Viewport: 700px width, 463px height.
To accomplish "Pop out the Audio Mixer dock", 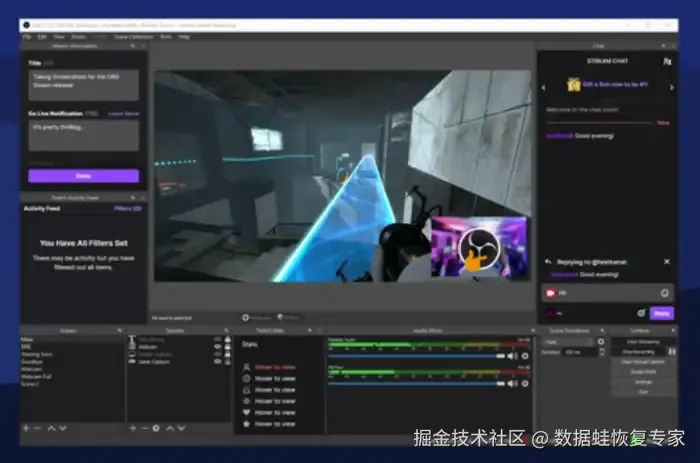I will (x=533, y=330).
